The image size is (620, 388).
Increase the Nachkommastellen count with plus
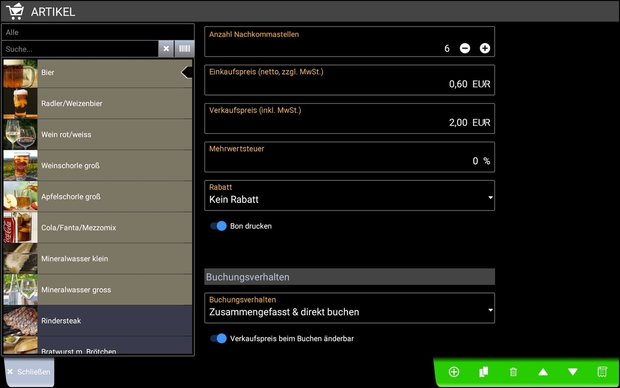coord(485,48)
